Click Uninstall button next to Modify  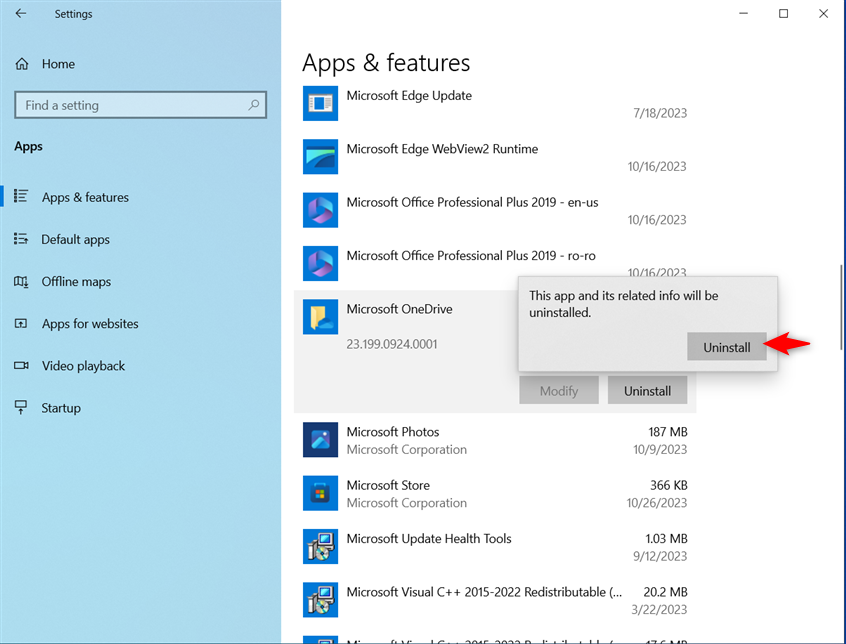pos(647,390)
